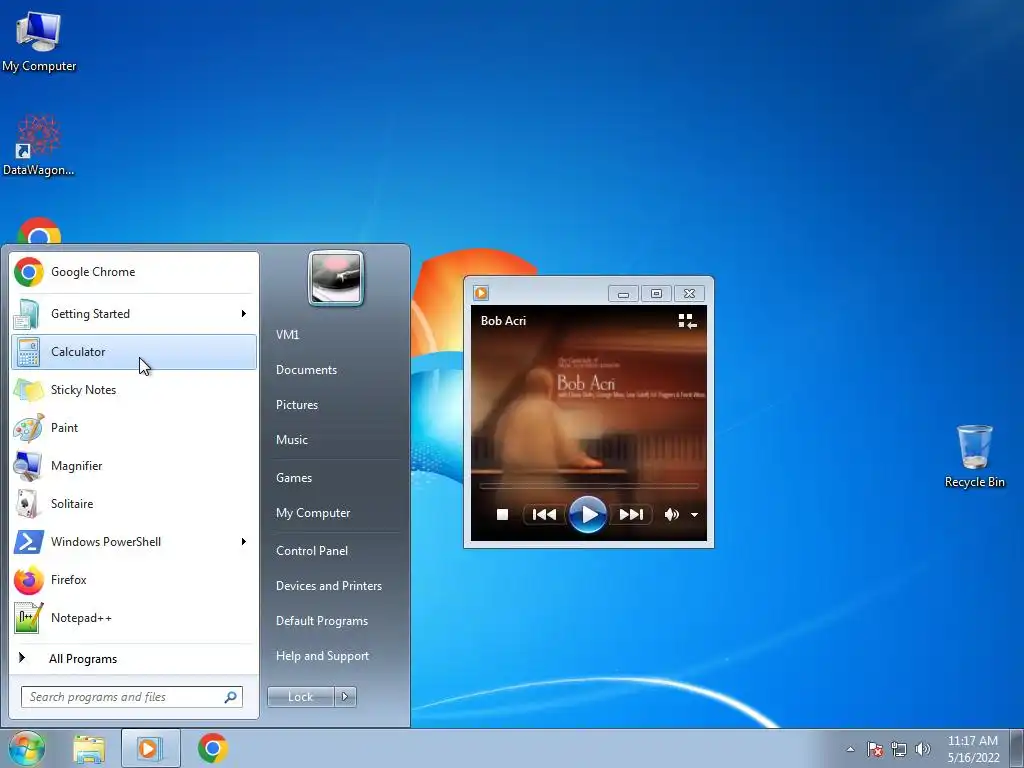The image size is (1024, 768).
Task: Open Games from the Start menu
Action: 294,478
